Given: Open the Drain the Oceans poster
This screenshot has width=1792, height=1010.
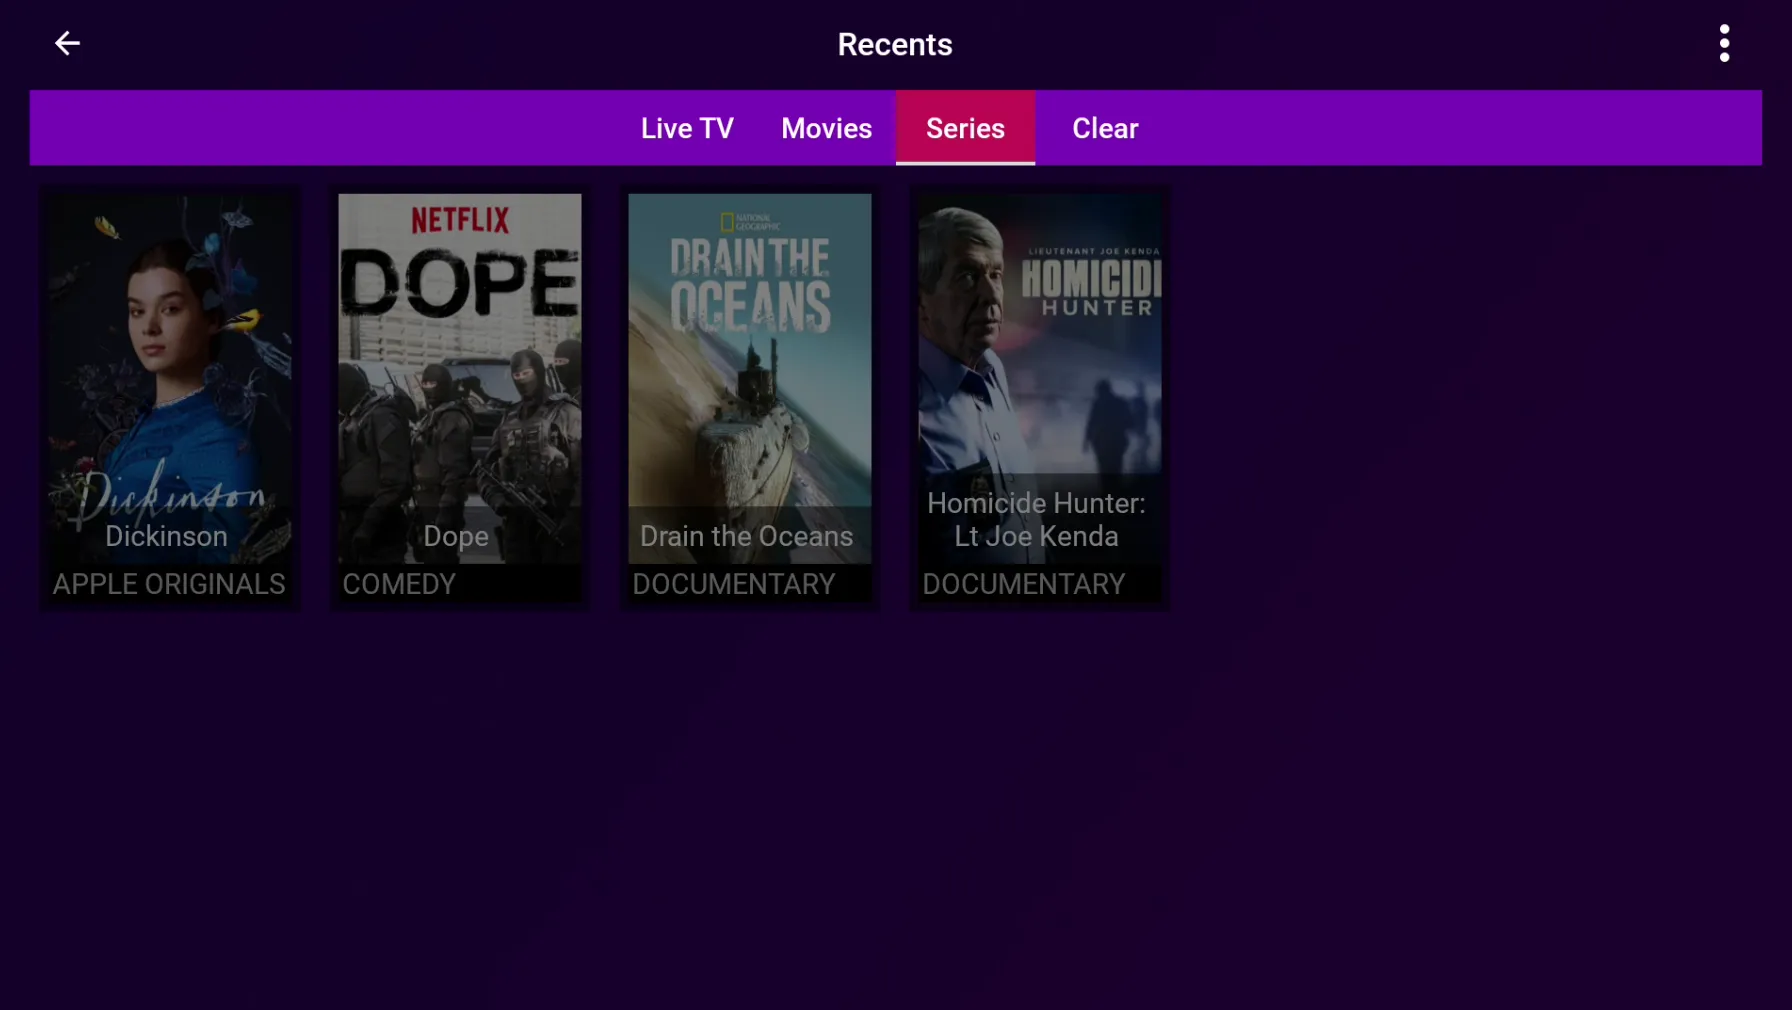Looking at the screenshot, I should [749, 378].
